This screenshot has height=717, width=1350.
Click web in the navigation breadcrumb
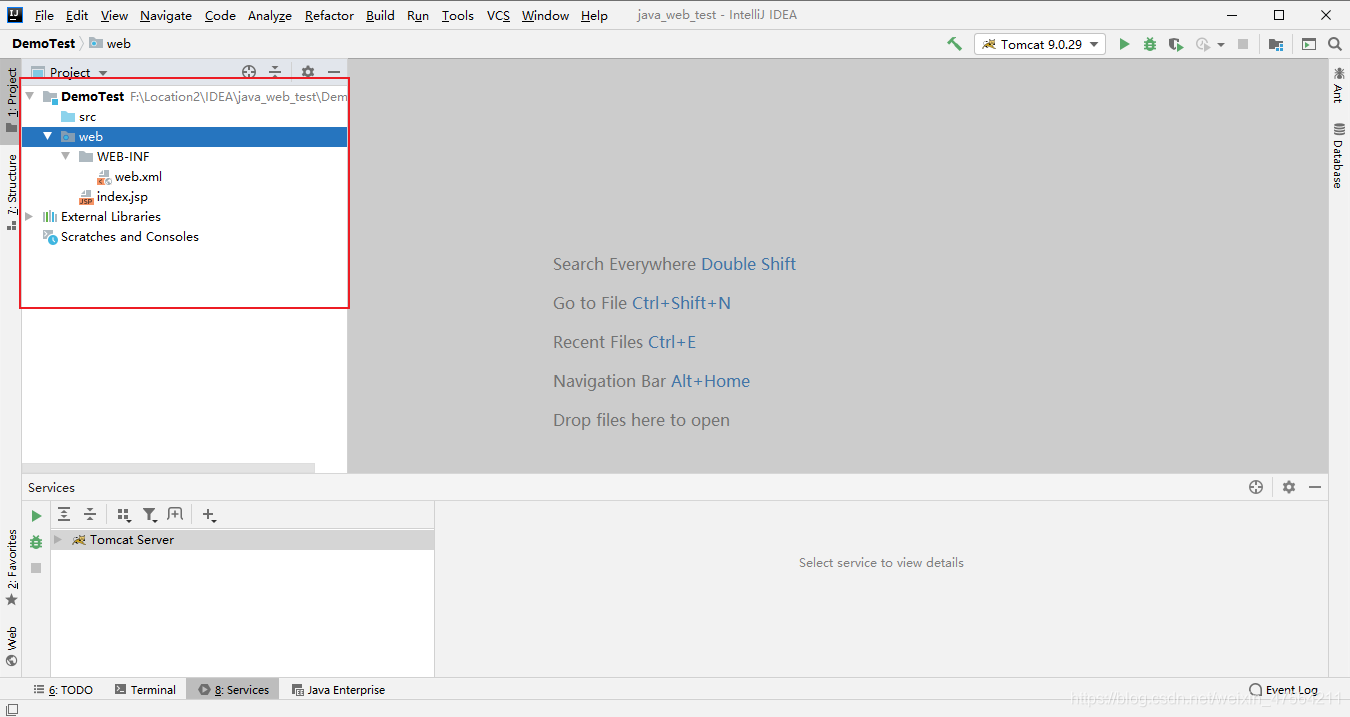(x=110, y=43)
